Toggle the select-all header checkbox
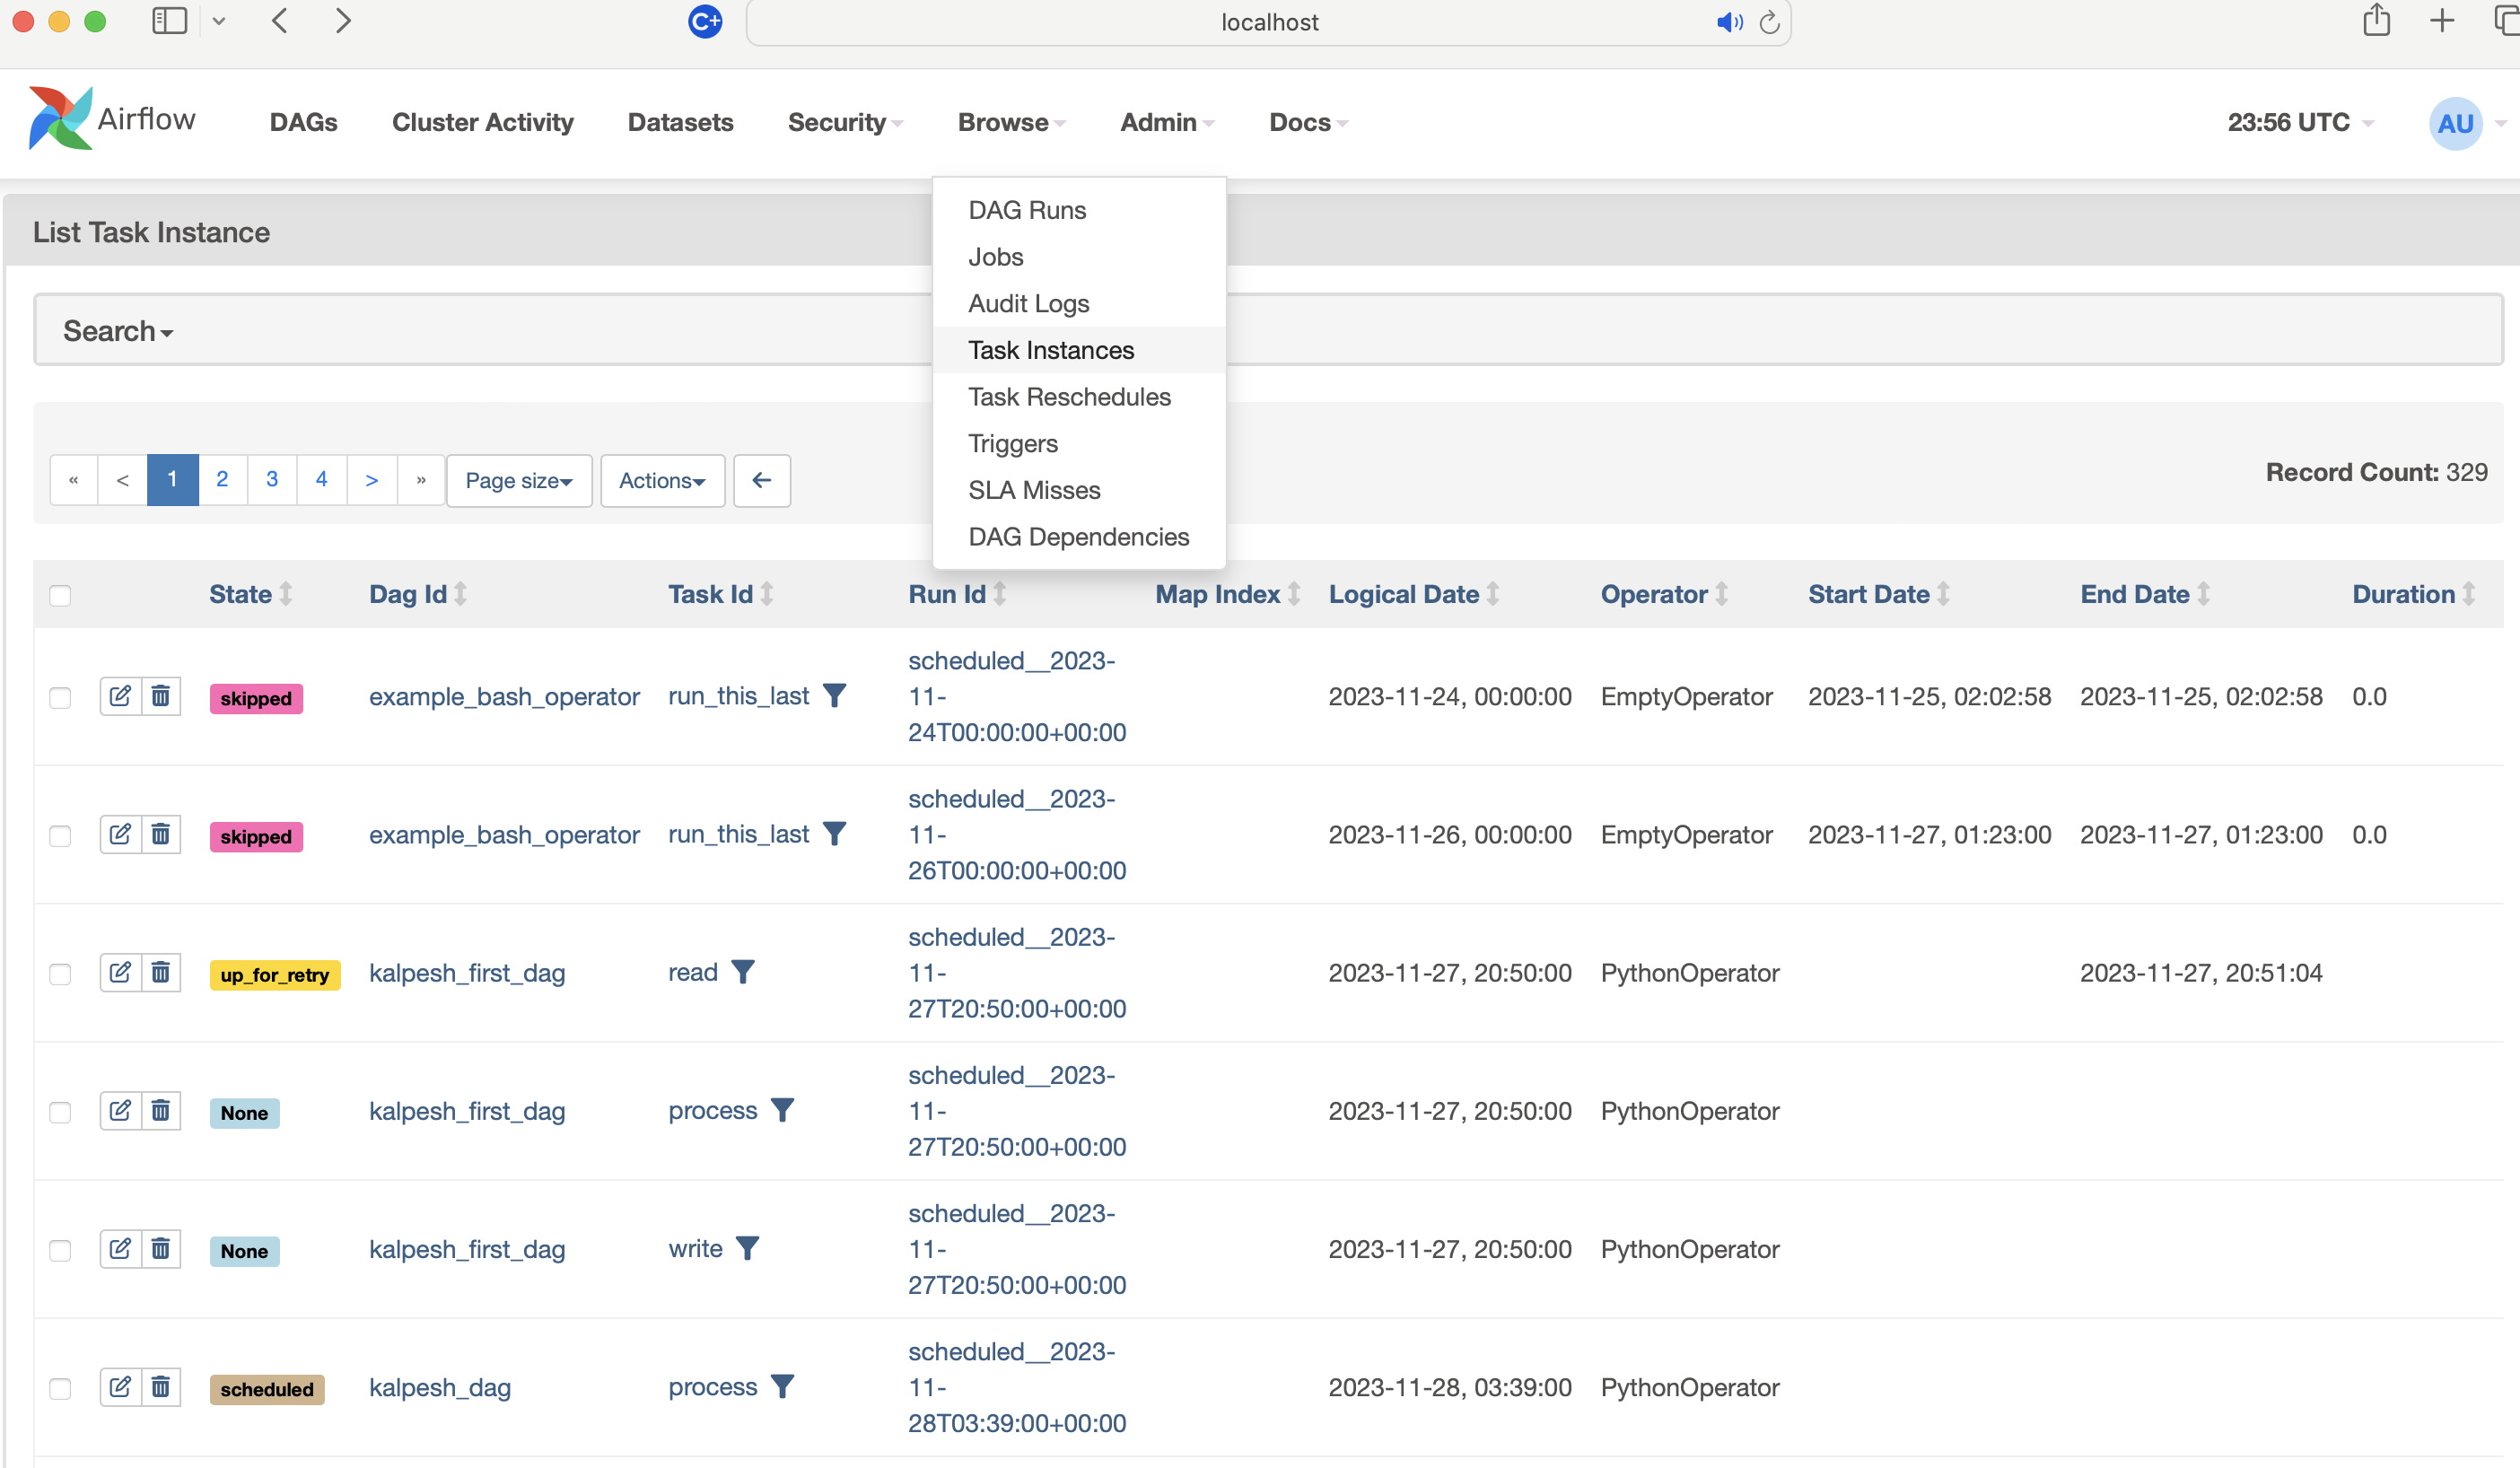 pos(60,596)
